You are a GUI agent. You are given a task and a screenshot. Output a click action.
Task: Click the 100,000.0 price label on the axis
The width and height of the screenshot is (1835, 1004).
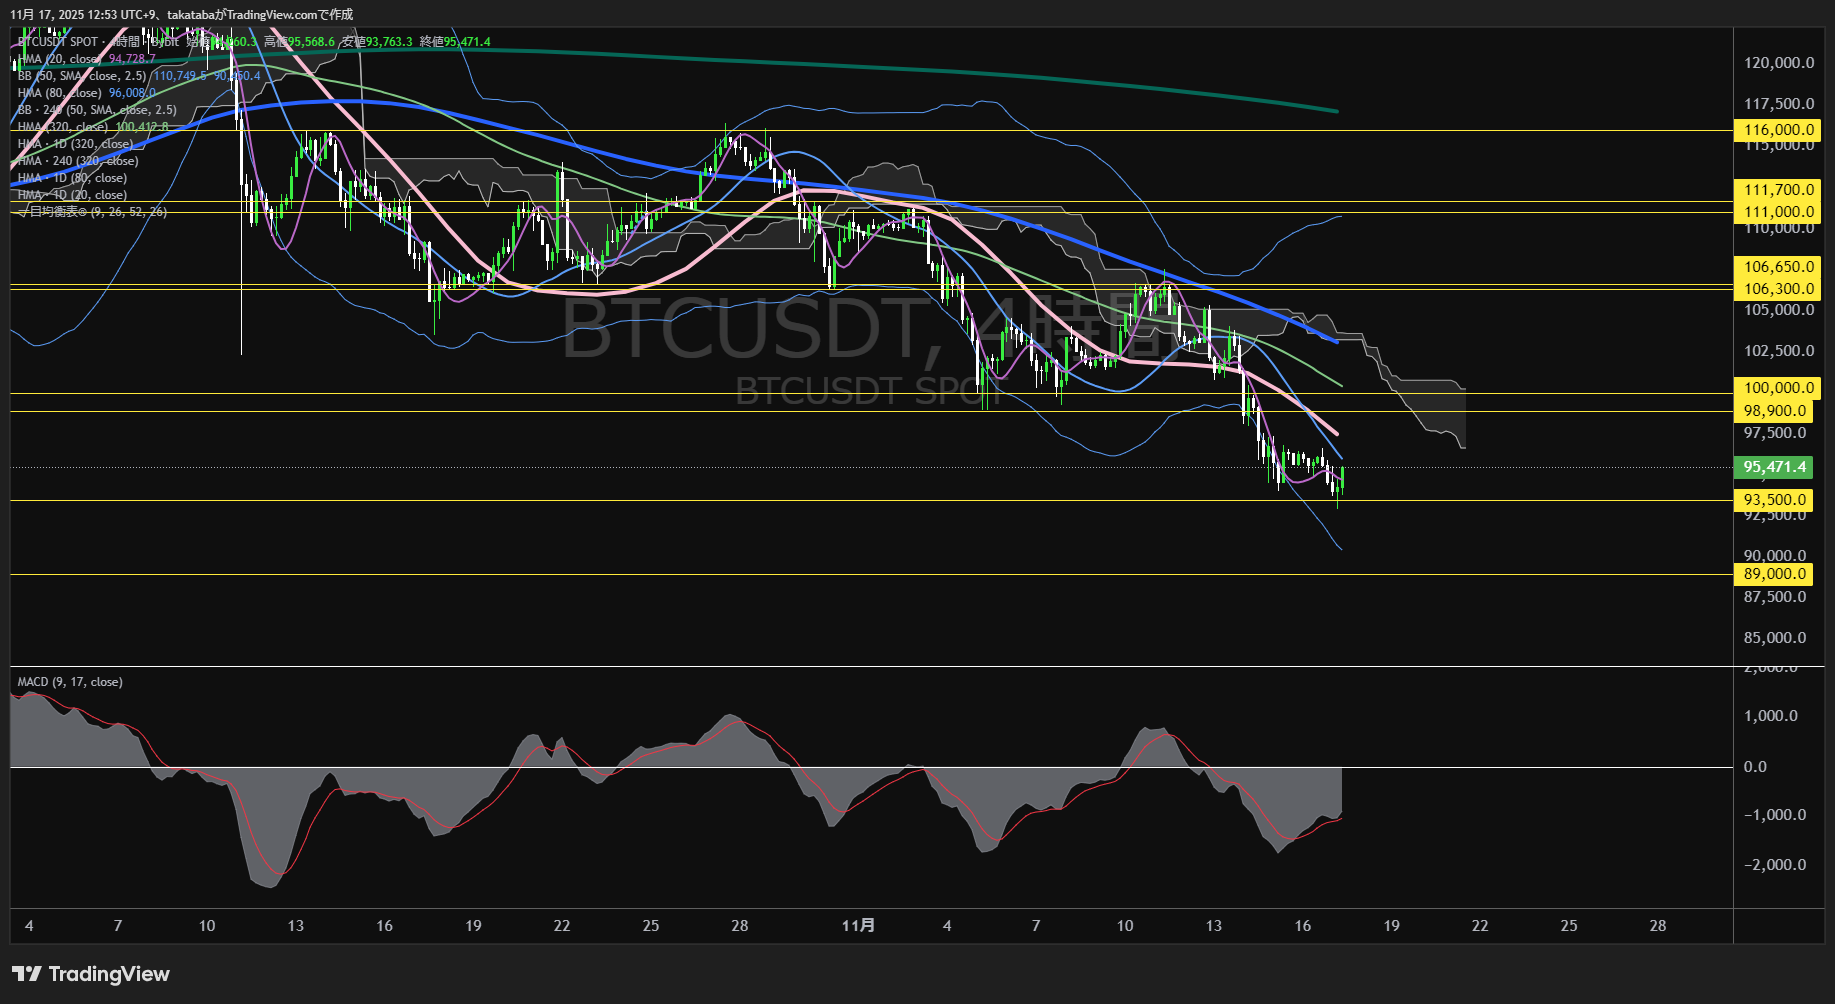coord(1777,388)
